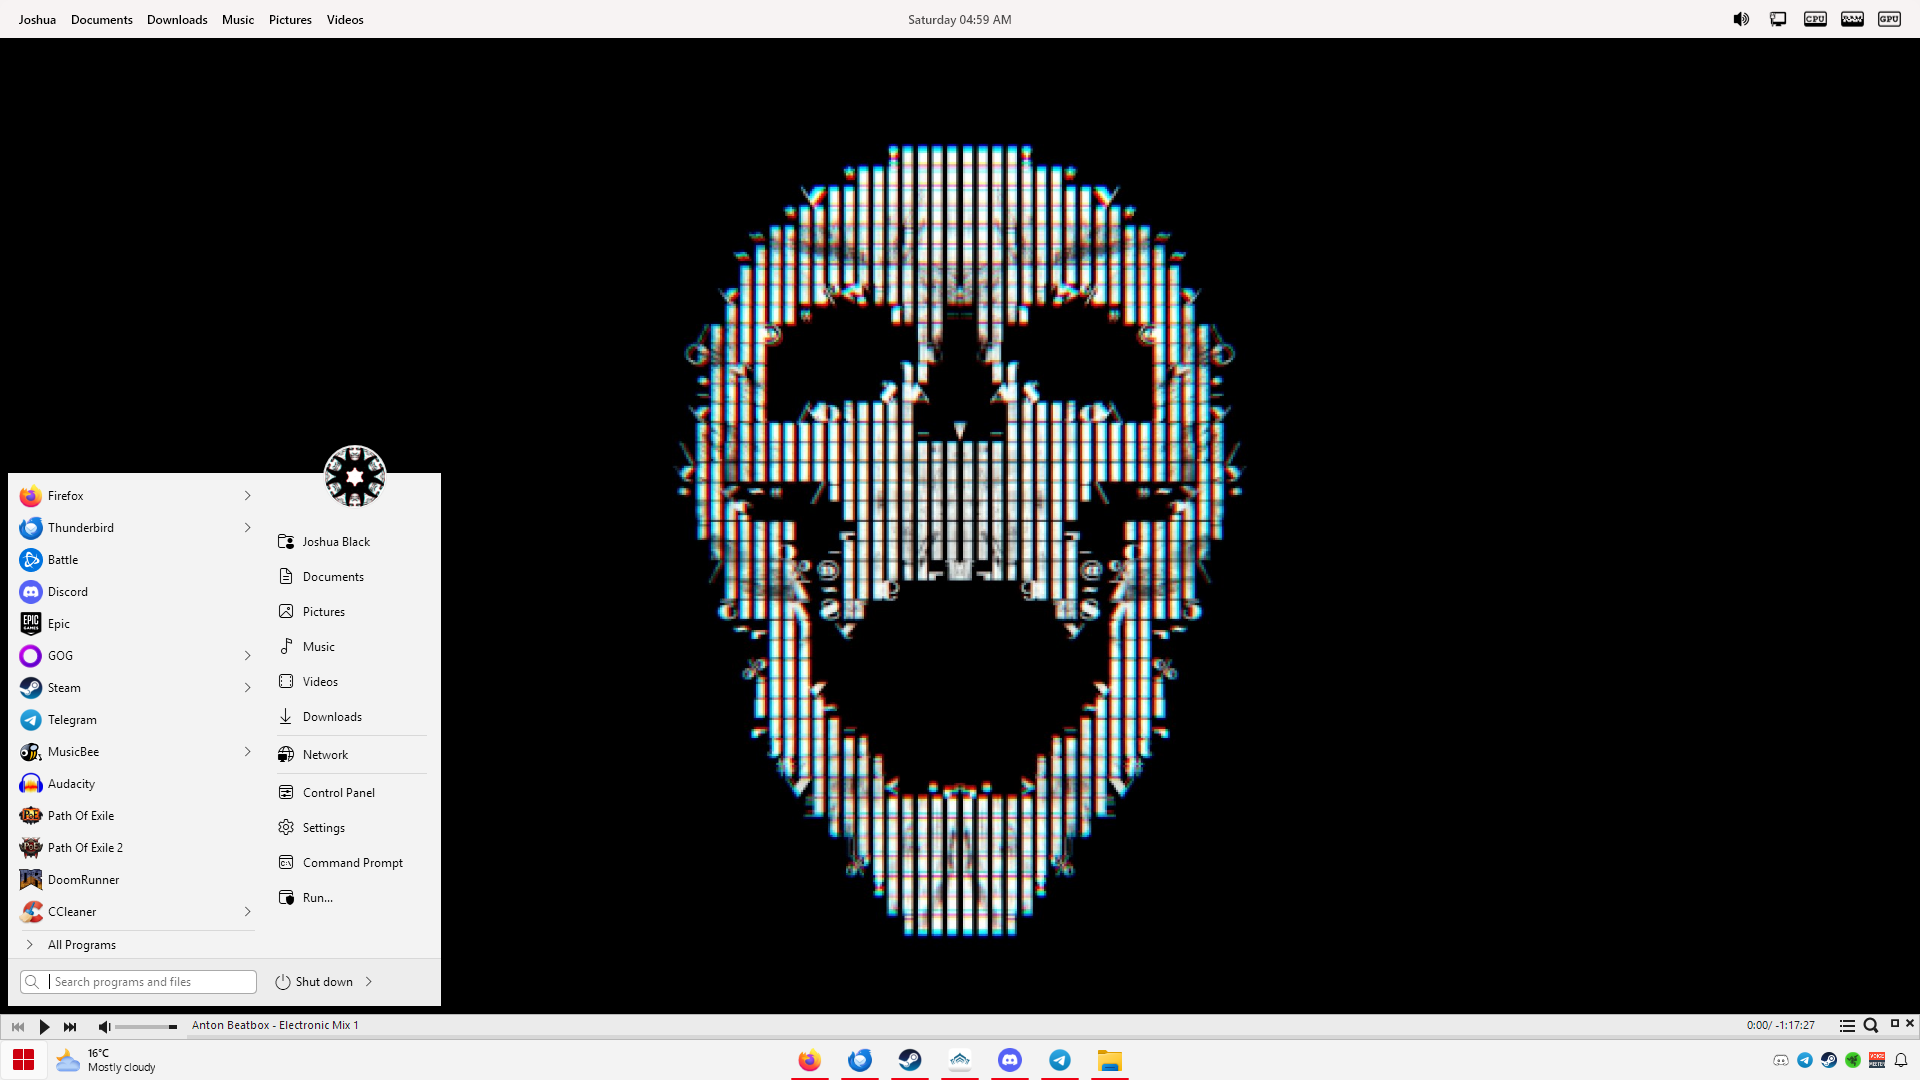This screenshot has width=1920, height=1080.
Task: Open Joshua folder from top bar
Action: pos(37,20)
